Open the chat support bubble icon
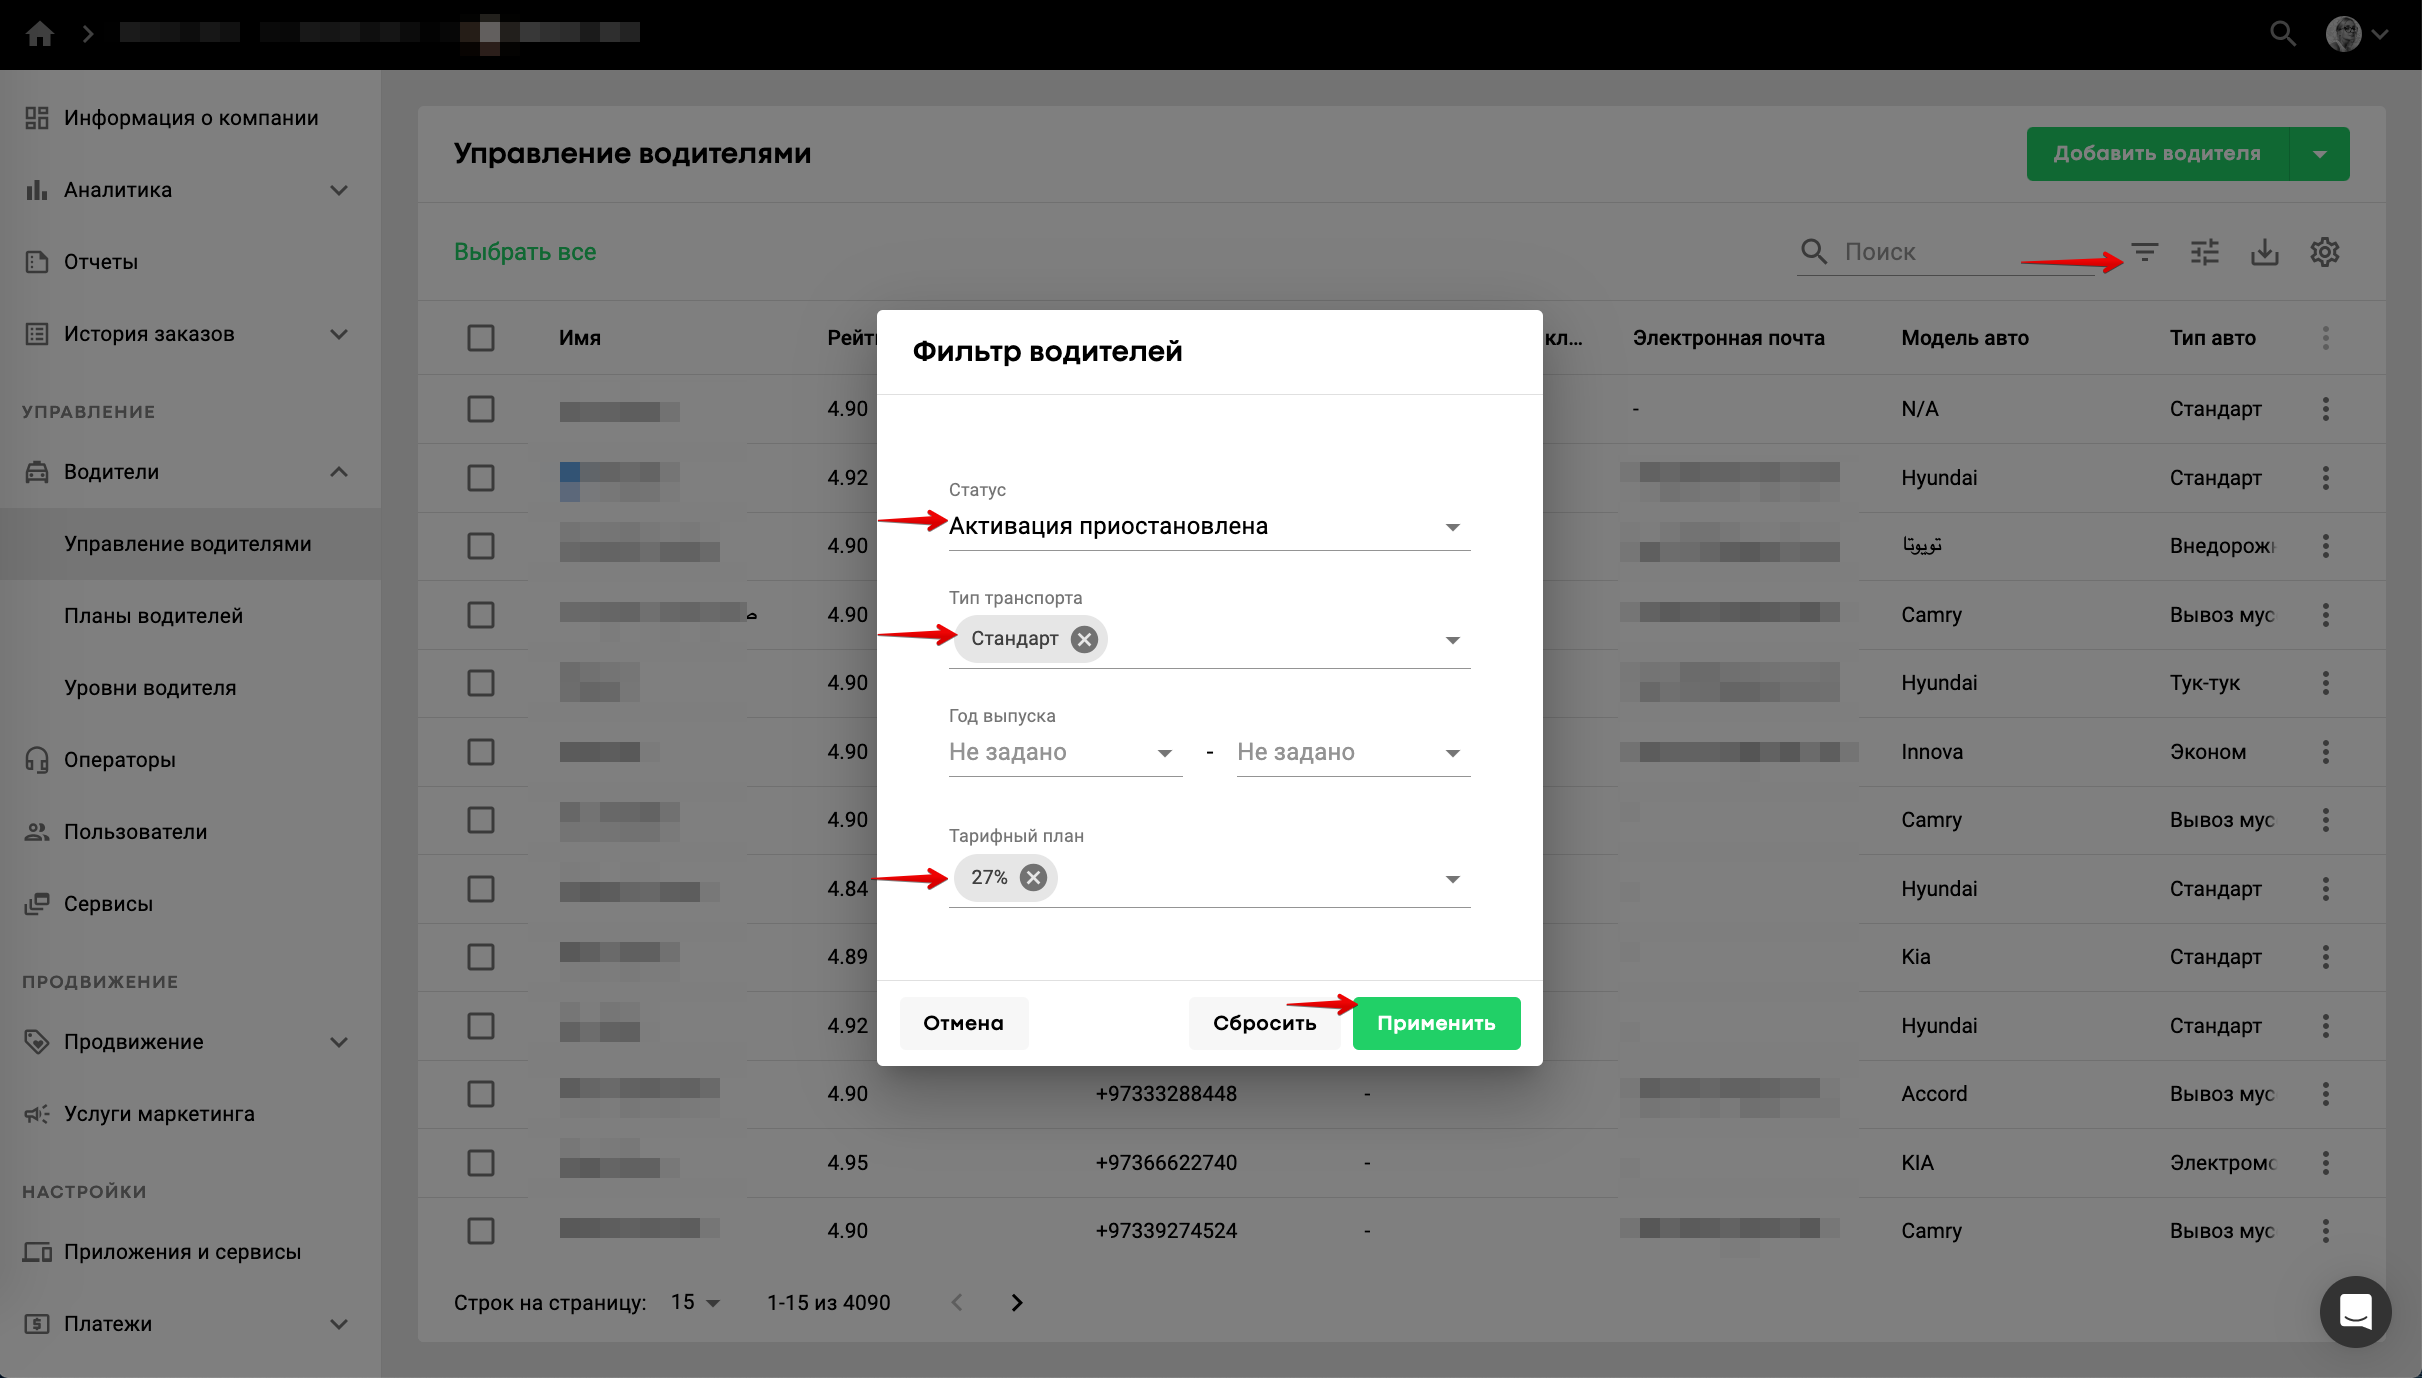This screenshot has height=1378, width=2422. [x=2355, y=1311]
